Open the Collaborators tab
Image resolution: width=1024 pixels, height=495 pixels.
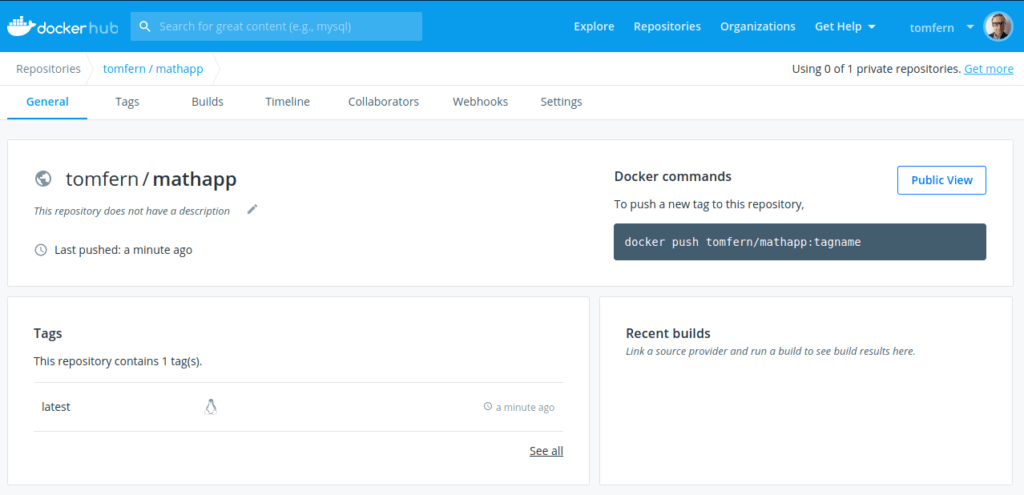383,102
